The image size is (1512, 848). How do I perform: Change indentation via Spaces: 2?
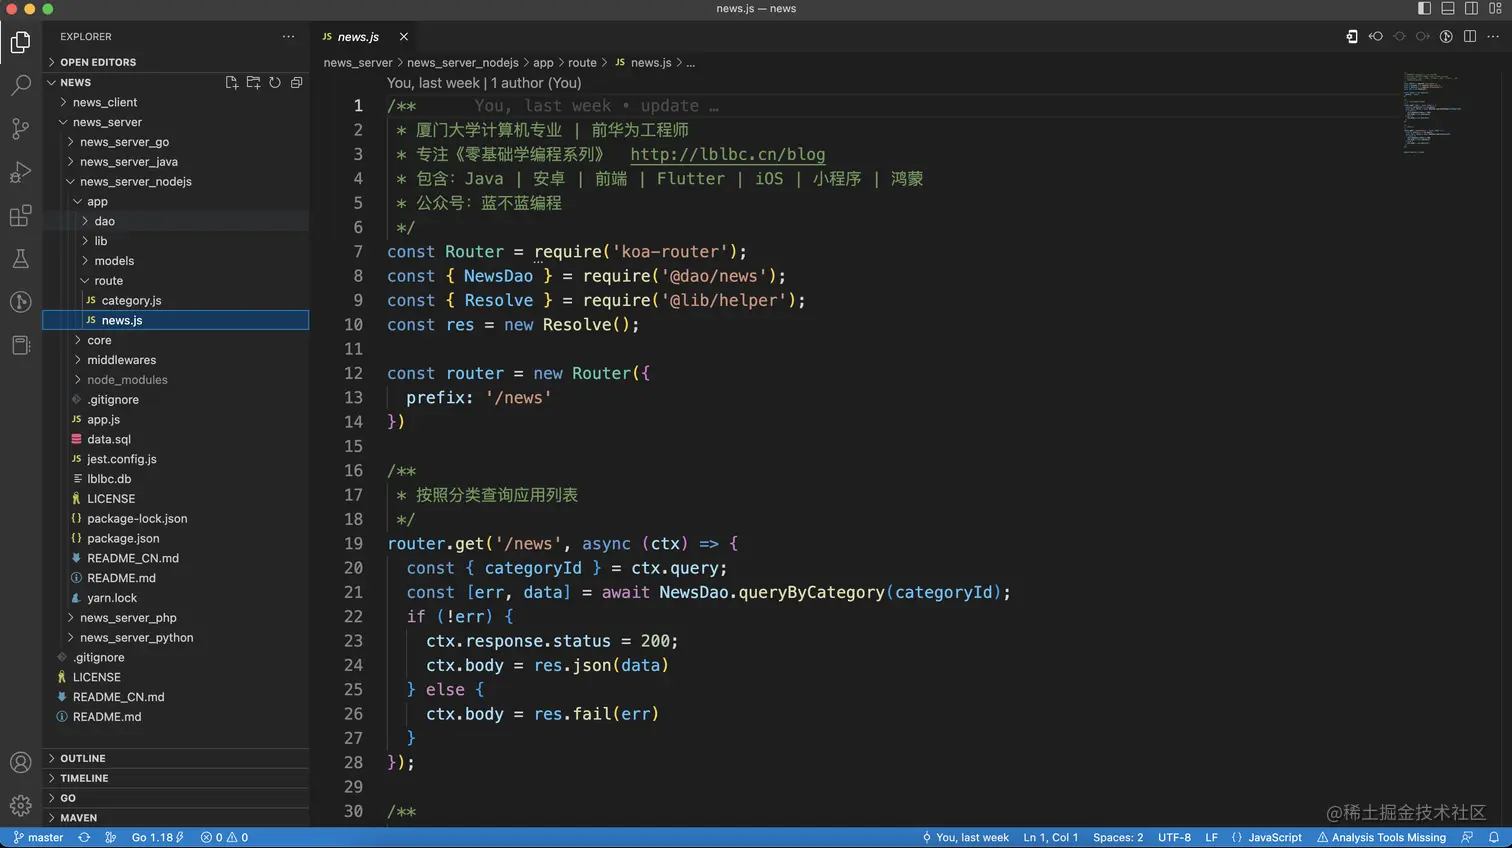1118,838
